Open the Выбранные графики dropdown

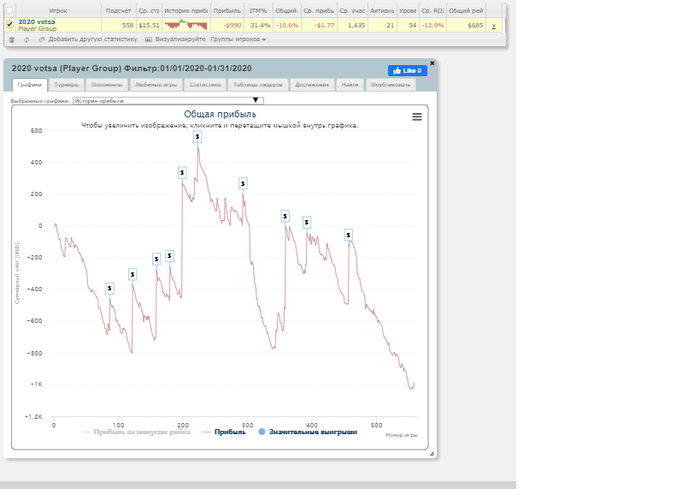168,101
